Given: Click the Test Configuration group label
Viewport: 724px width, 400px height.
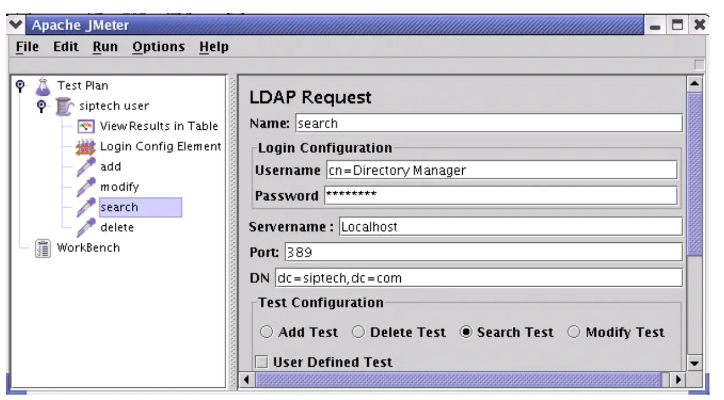Looking at the screenshot, I should (321, 303).
